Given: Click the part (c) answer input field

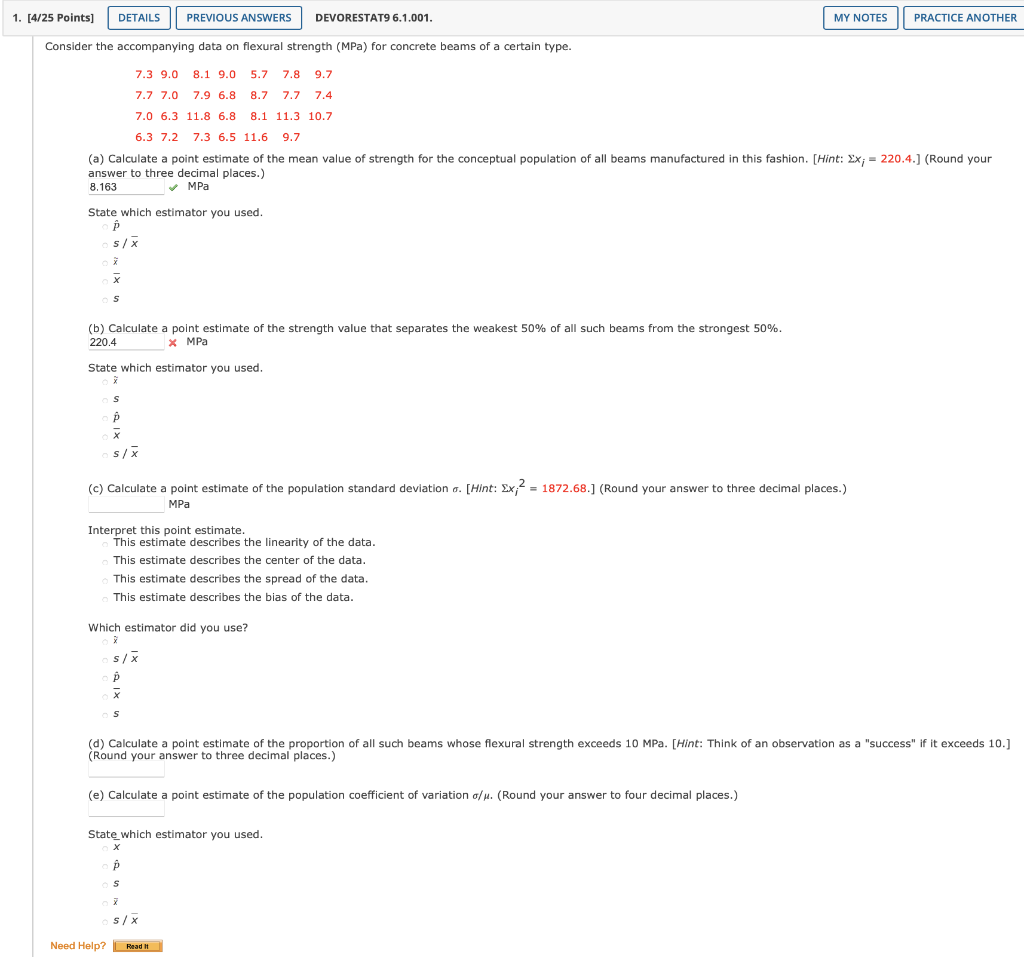Looking at the screenshot, I should pyautogui.click(x=126, y=503).
